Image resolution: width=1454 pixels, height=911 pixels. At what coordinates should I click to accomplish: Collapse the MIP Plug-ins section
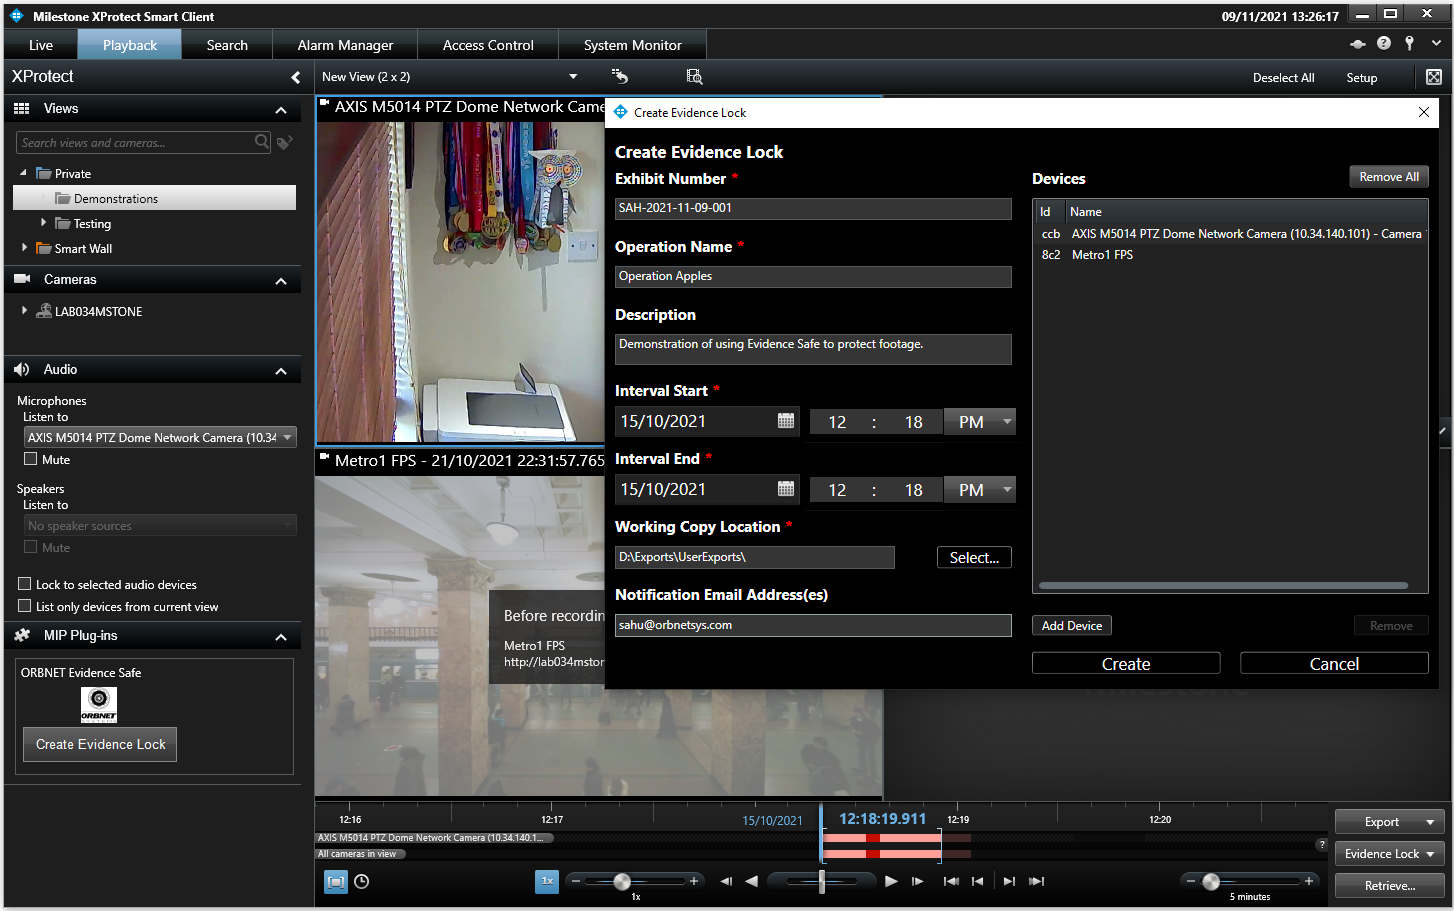coord(281,637)
